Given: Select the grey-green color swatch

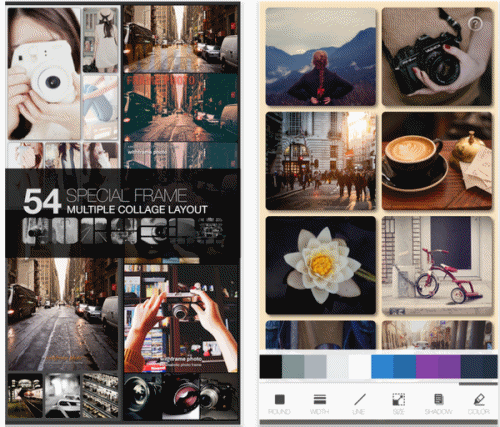Looking at the screenshot, I should (293, 367).
